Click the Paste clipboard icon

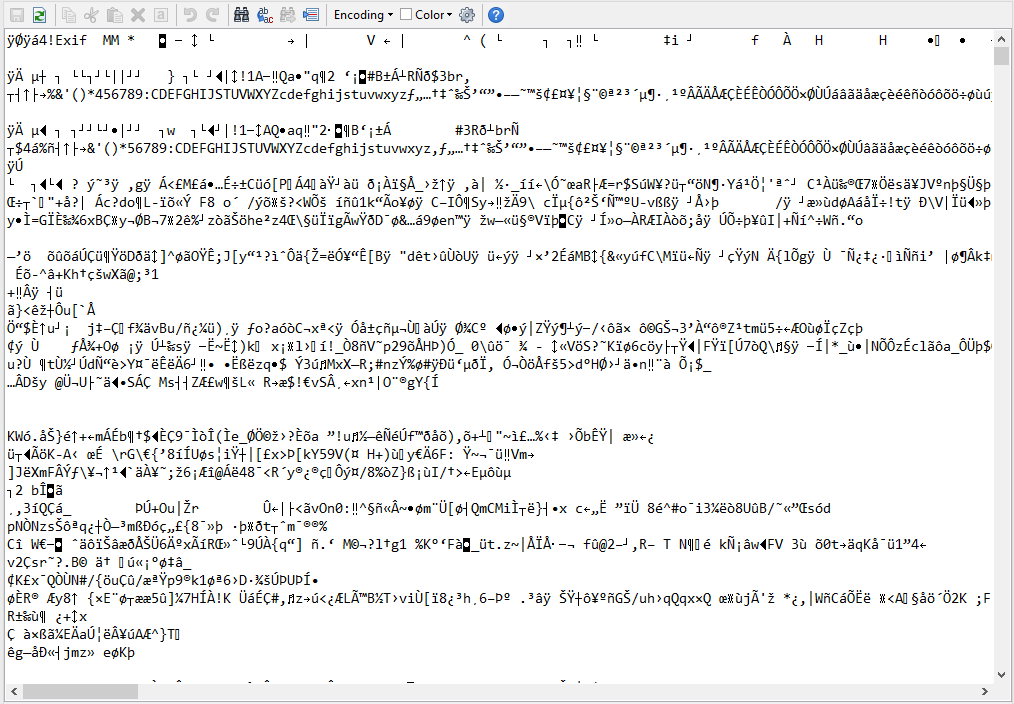coord(114,15)
